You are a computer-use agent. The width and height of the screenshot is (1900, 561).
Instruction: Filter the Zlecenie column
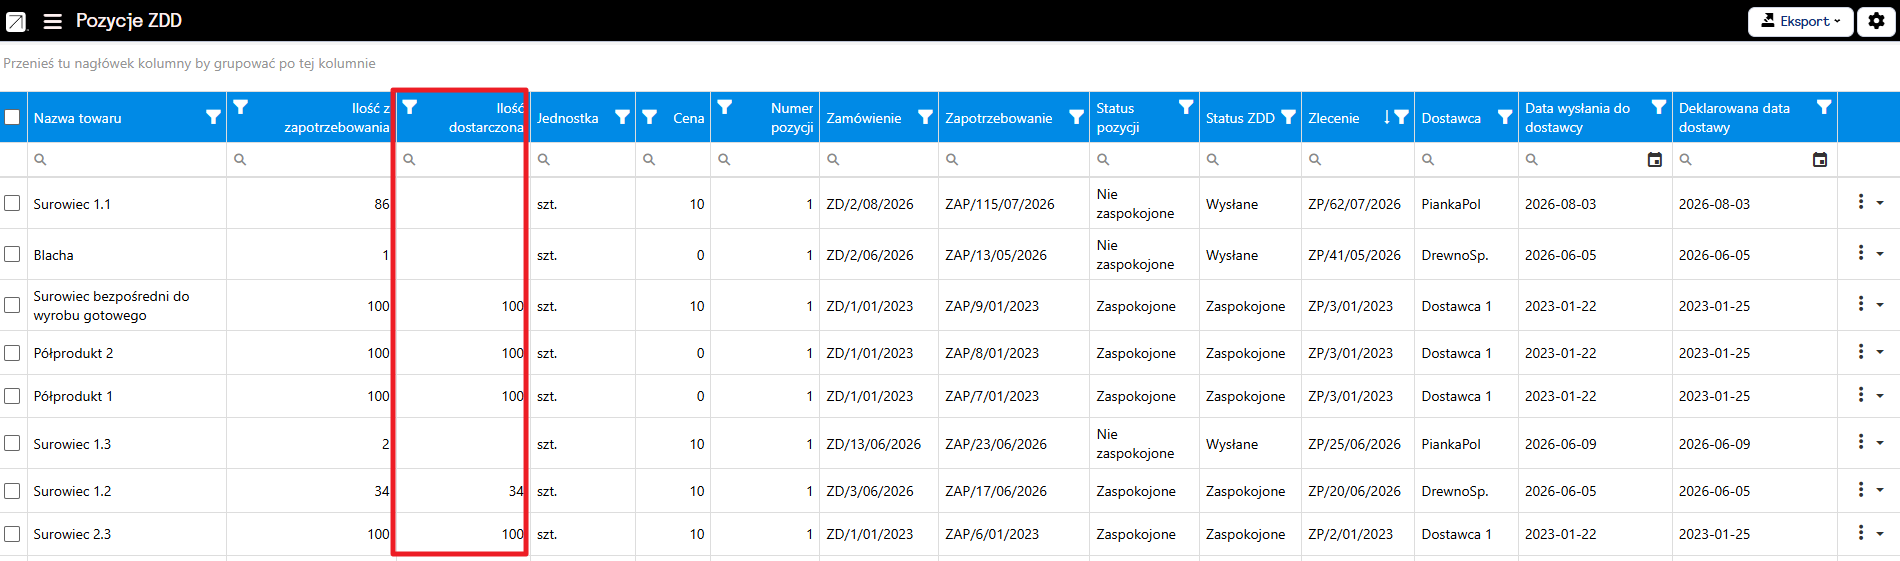pyautogui.click(x=1401, y=117)
